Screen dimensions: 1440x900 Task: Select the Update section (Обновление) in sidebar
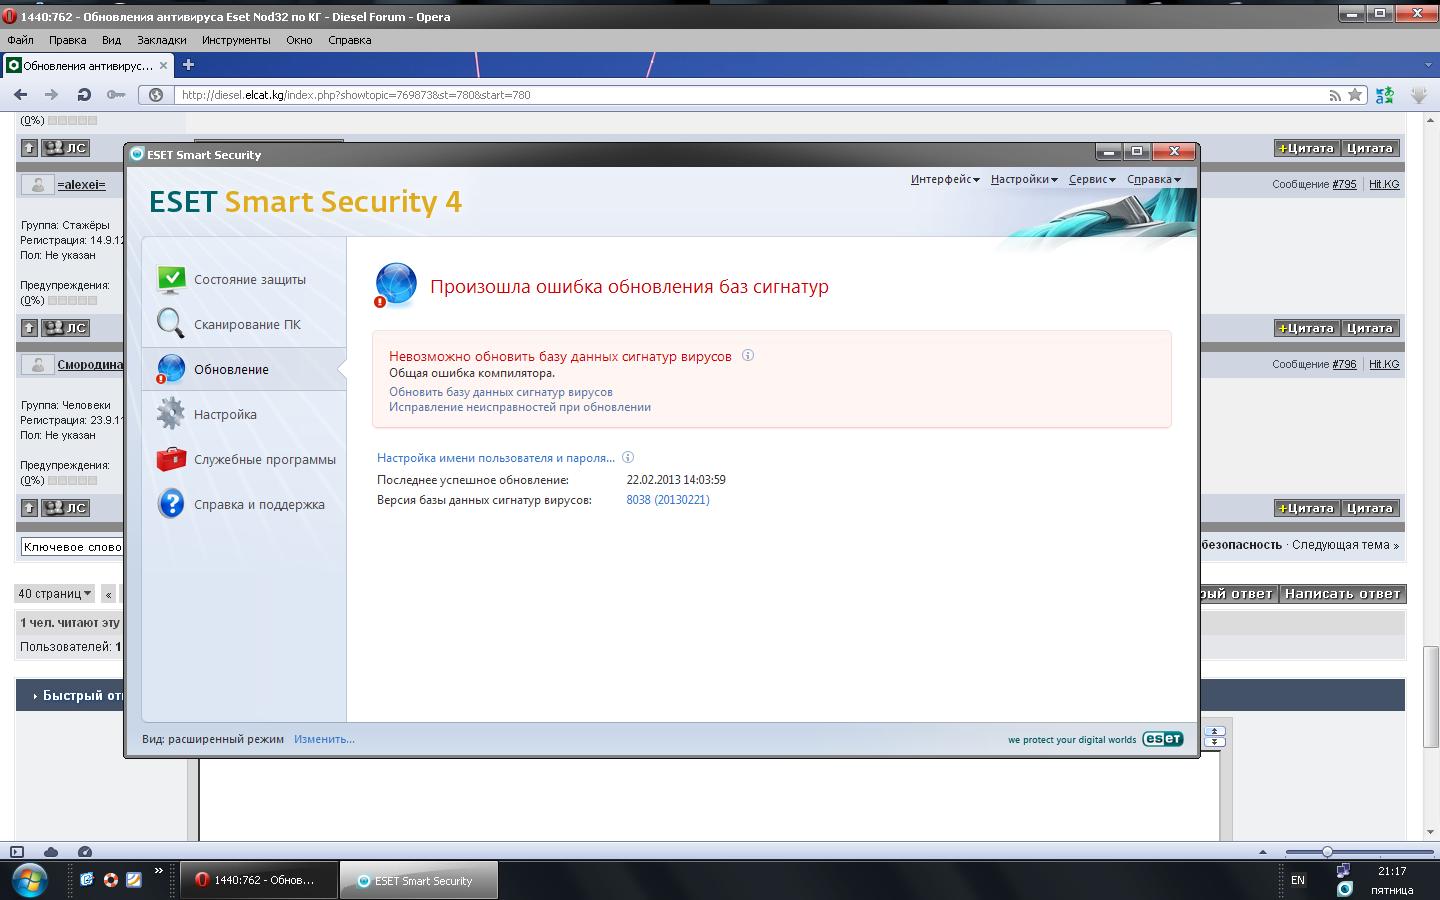[244, 369]
